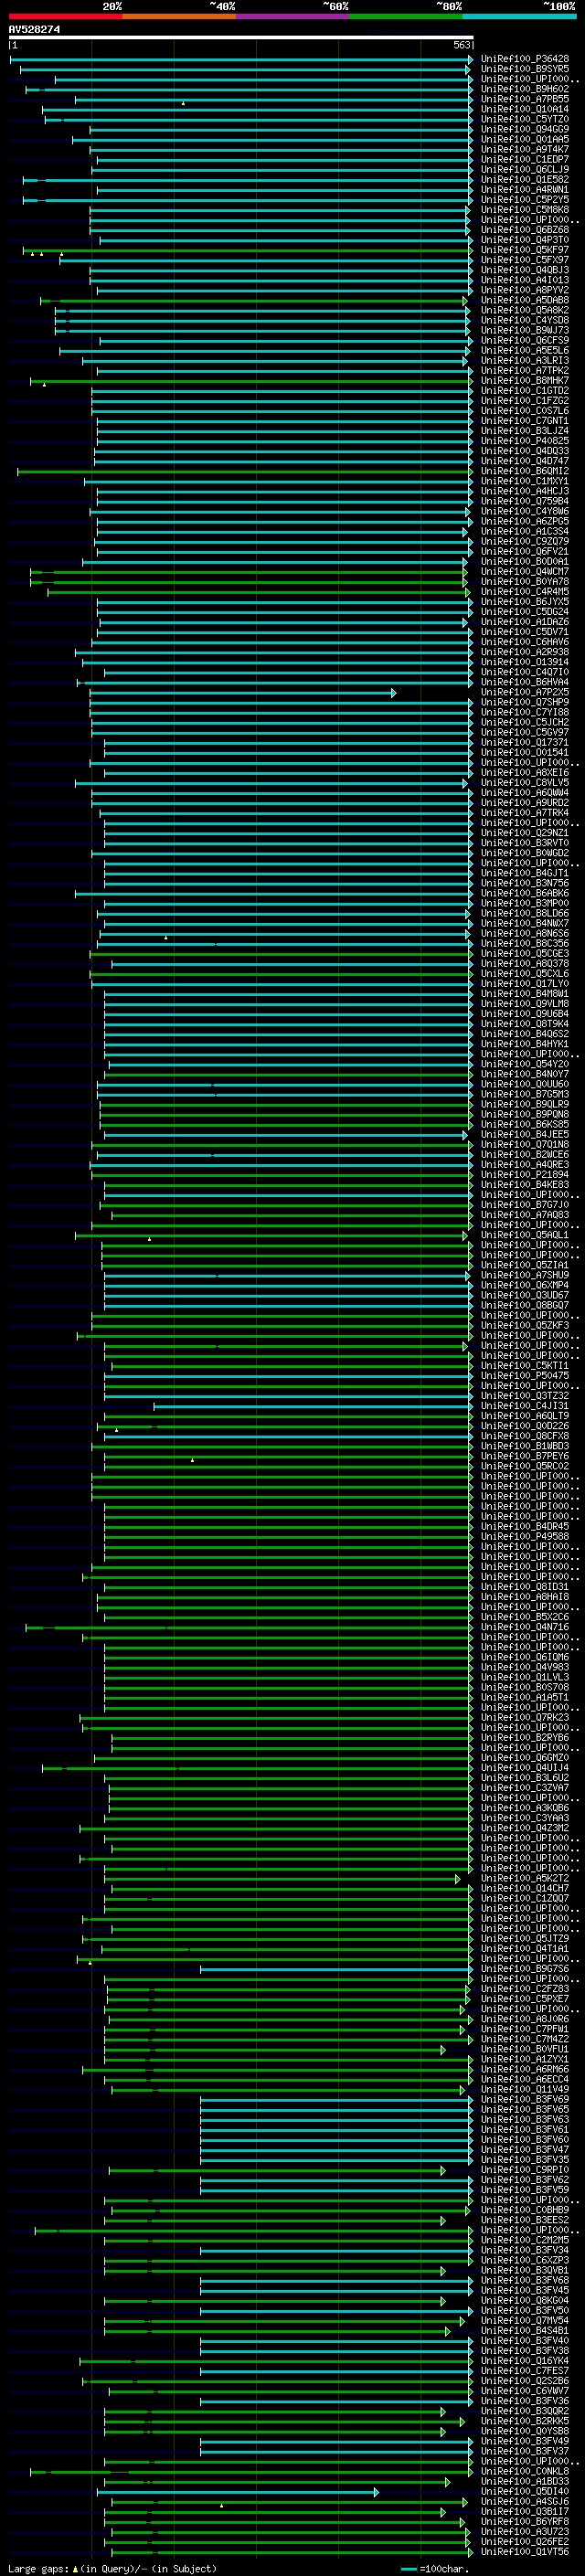Click the red ~20% identity legend segment
The image size is (585, 2576).
point(65,16)
